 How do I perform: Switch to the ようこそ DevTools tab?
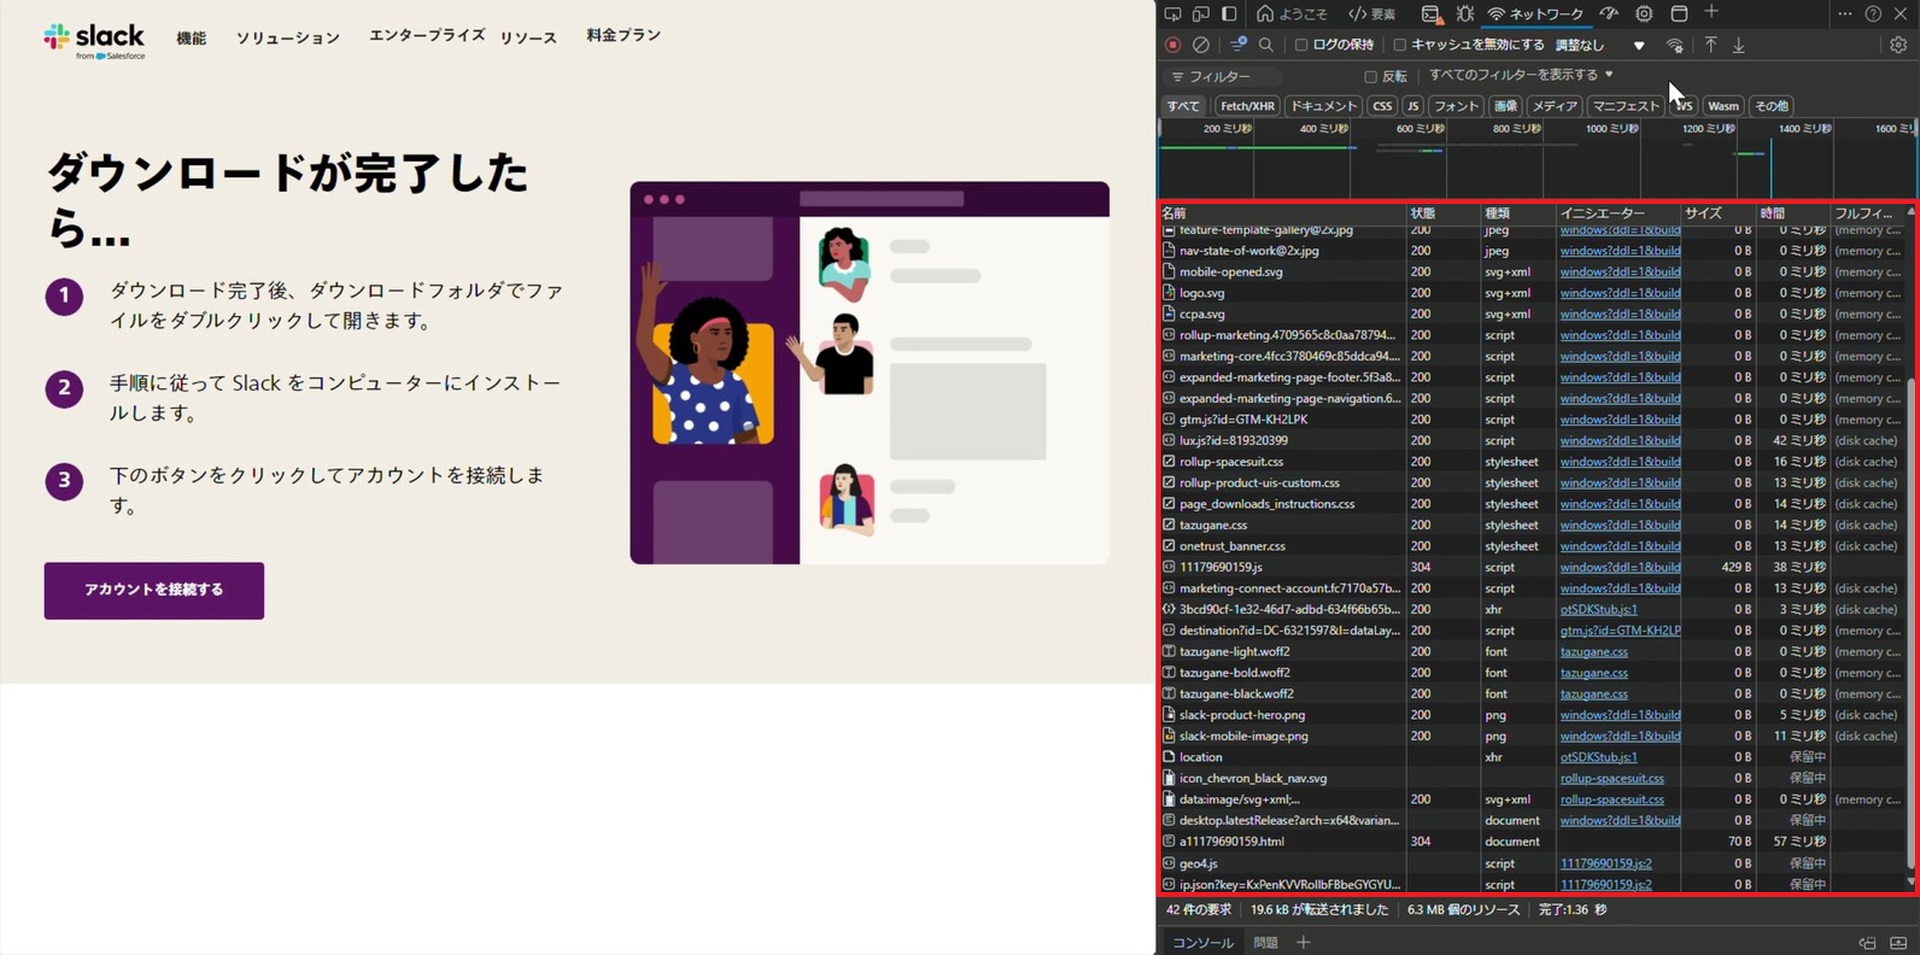click(x=1292, y=14)
